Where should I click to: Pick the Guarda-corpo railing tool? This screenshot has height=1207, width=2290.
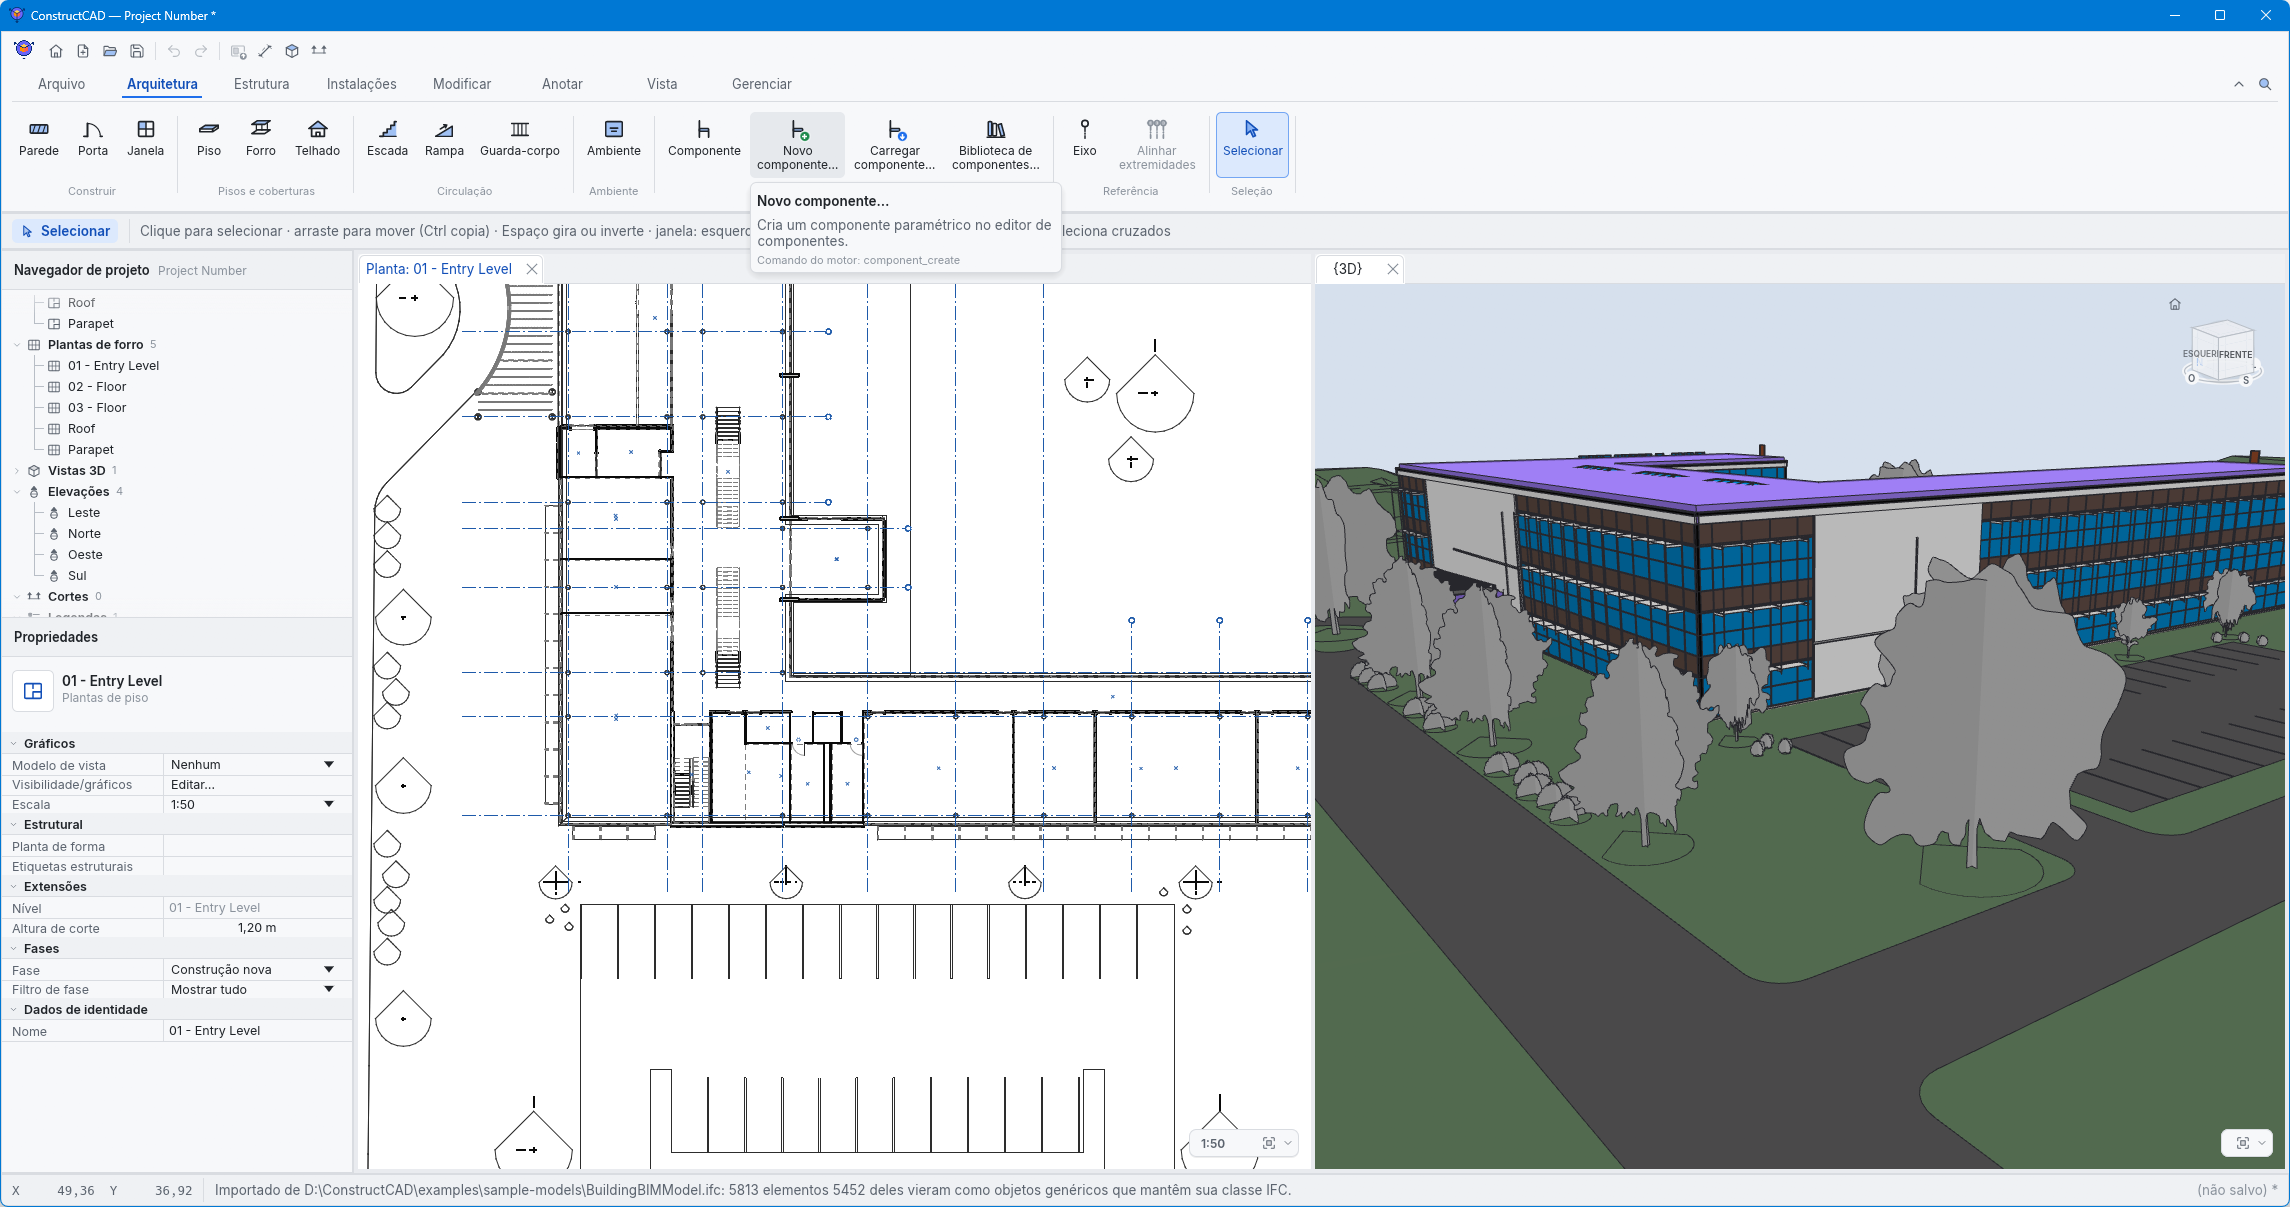pos(520,139)
